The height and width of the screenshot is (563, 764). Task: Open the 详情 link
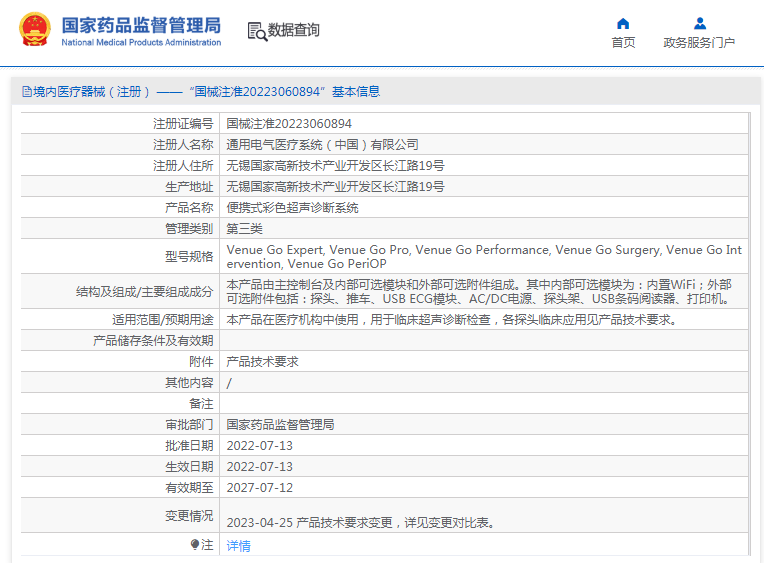tap(238, 545)
